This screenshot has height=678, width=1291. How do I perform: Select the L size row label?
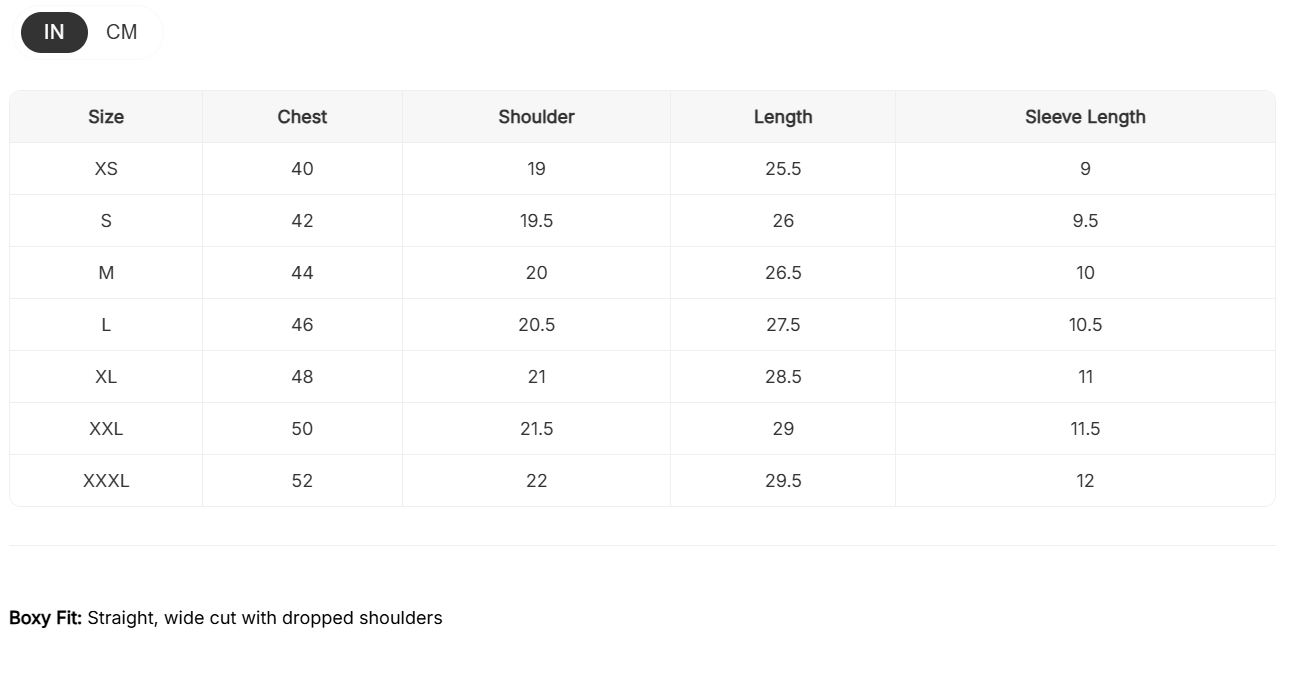tap(106, 325)
